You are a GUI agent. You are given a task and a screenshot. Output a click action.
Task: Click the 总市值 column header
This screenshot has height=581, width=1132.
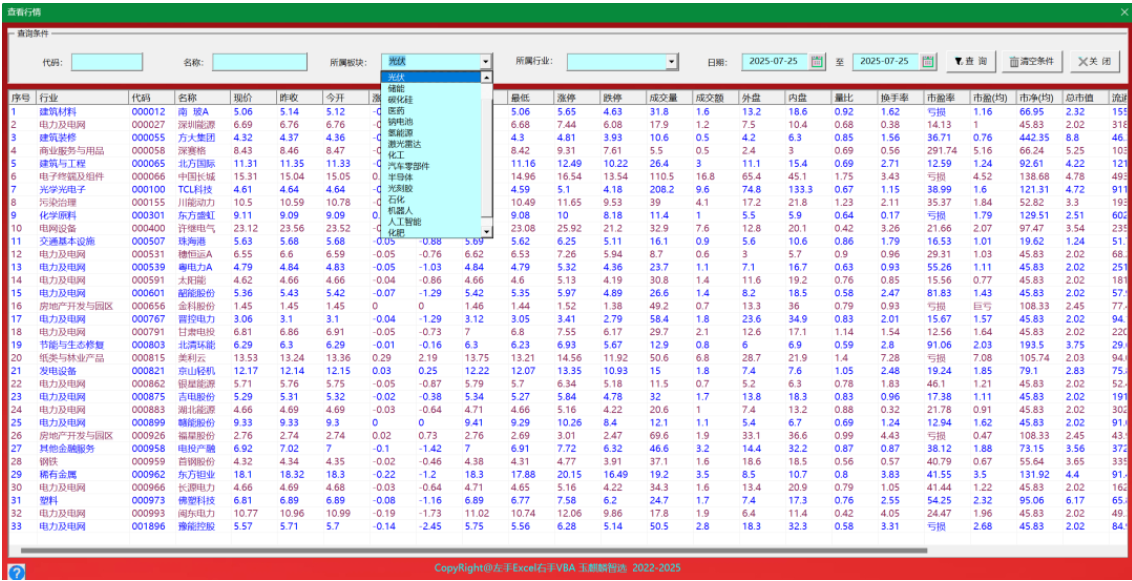point(1086,97)
